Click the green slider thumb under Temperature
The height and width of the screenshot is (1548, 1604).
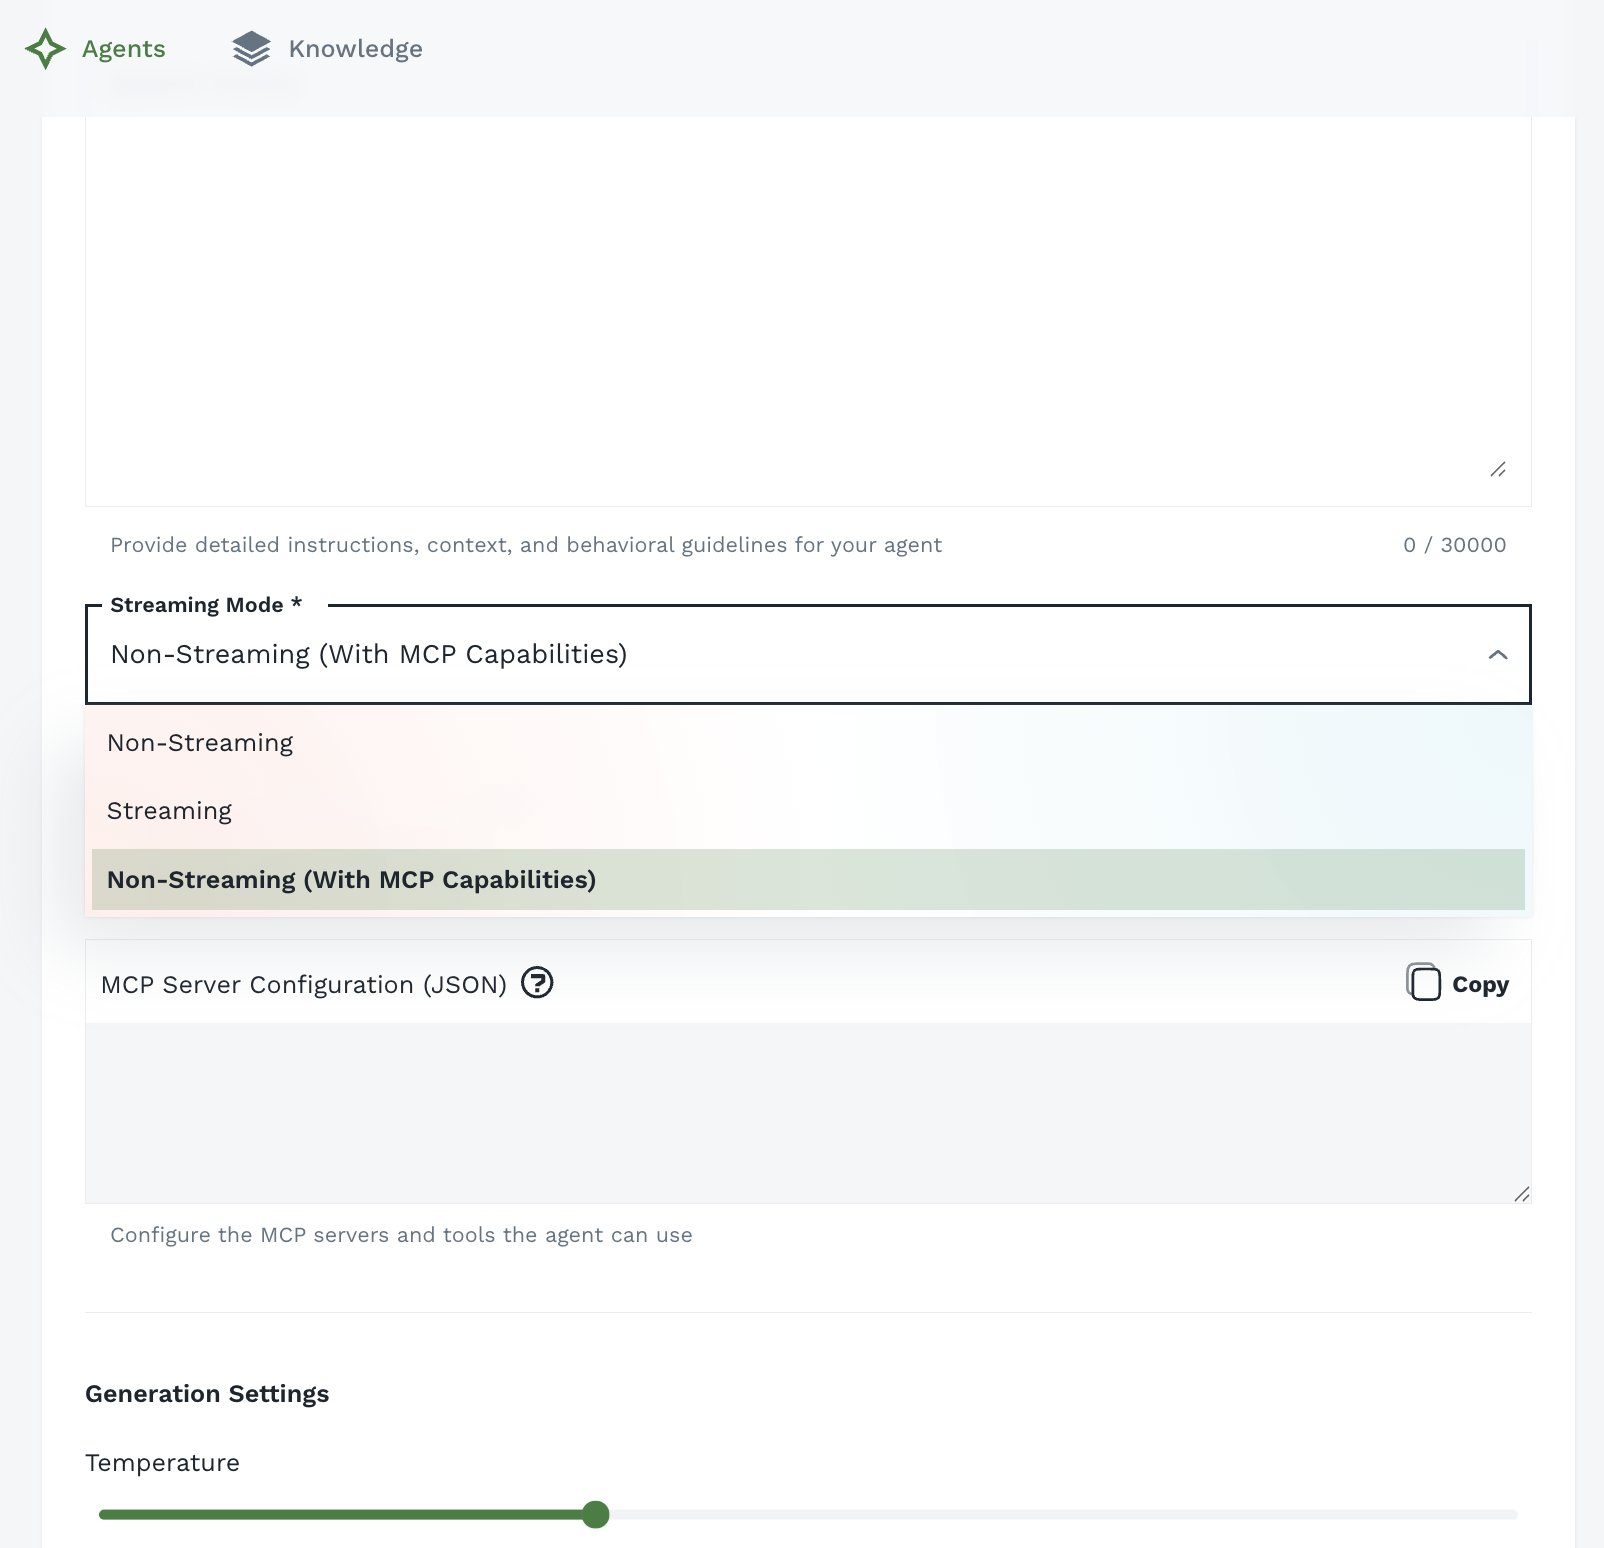(x=595, y=1516)
